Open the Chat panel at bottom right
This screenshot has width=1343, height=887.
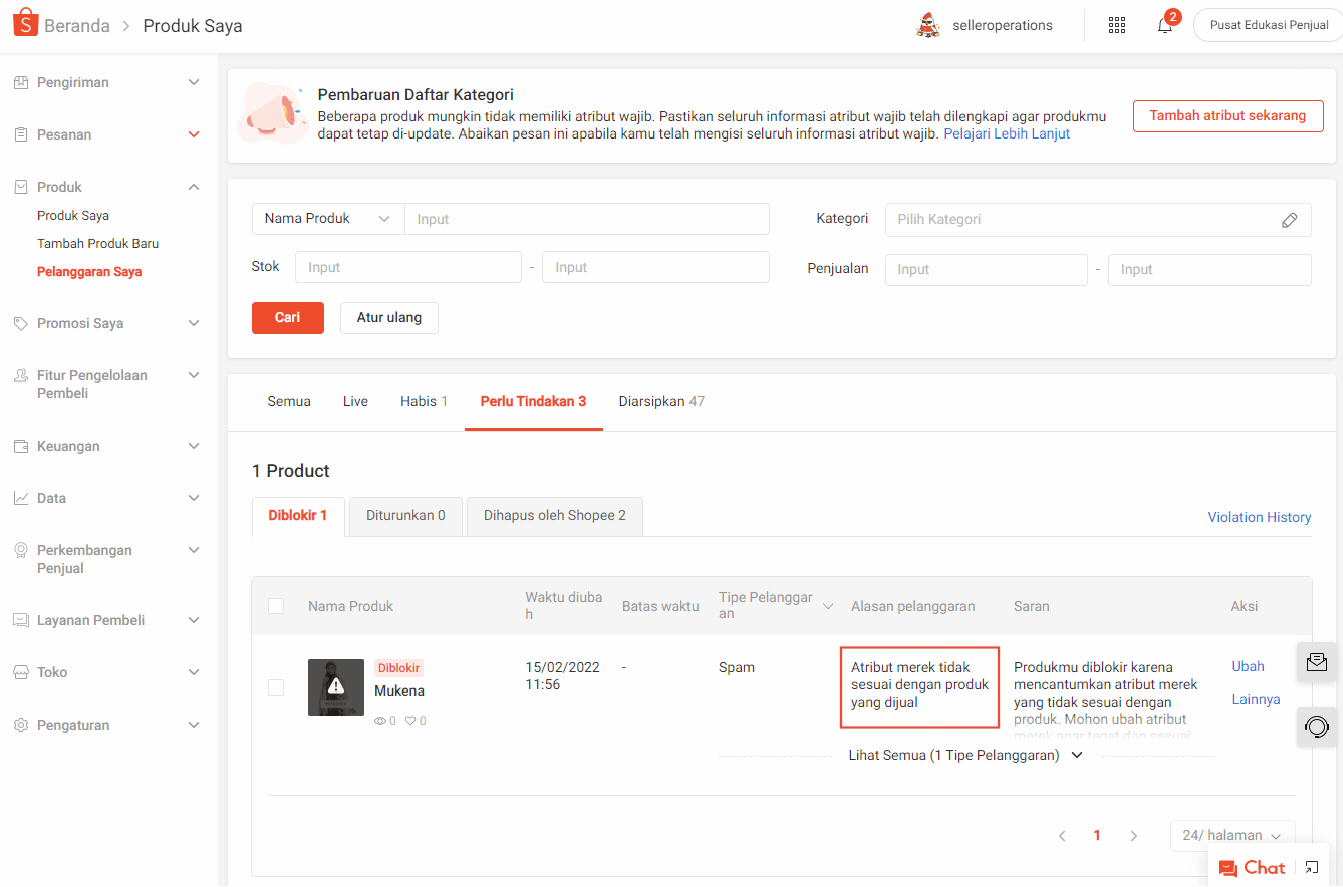(x=1252, y=867)
